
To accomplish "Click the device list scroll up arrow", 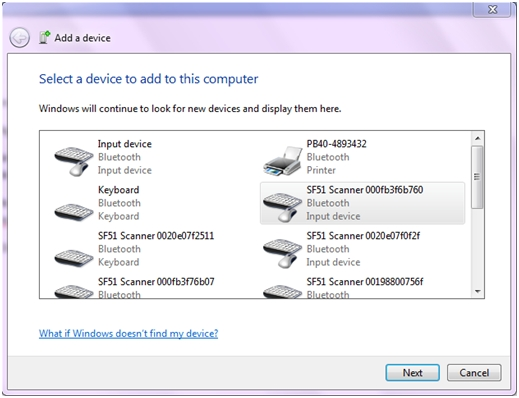I will click(x=477, y=138).
